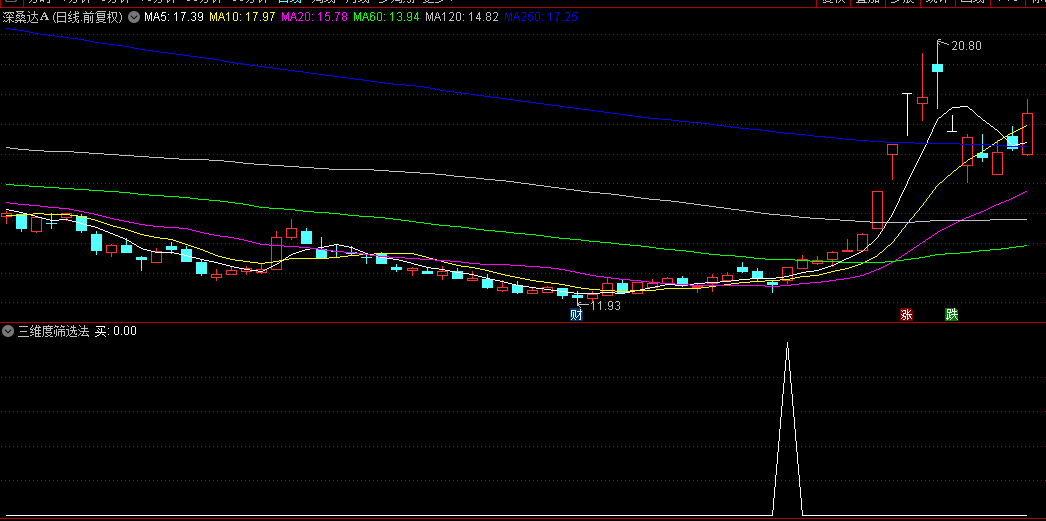Viewport: 1046px width, 521px height.
Task: Click the 三维度筛选法 indicator name
Action: 53,330
